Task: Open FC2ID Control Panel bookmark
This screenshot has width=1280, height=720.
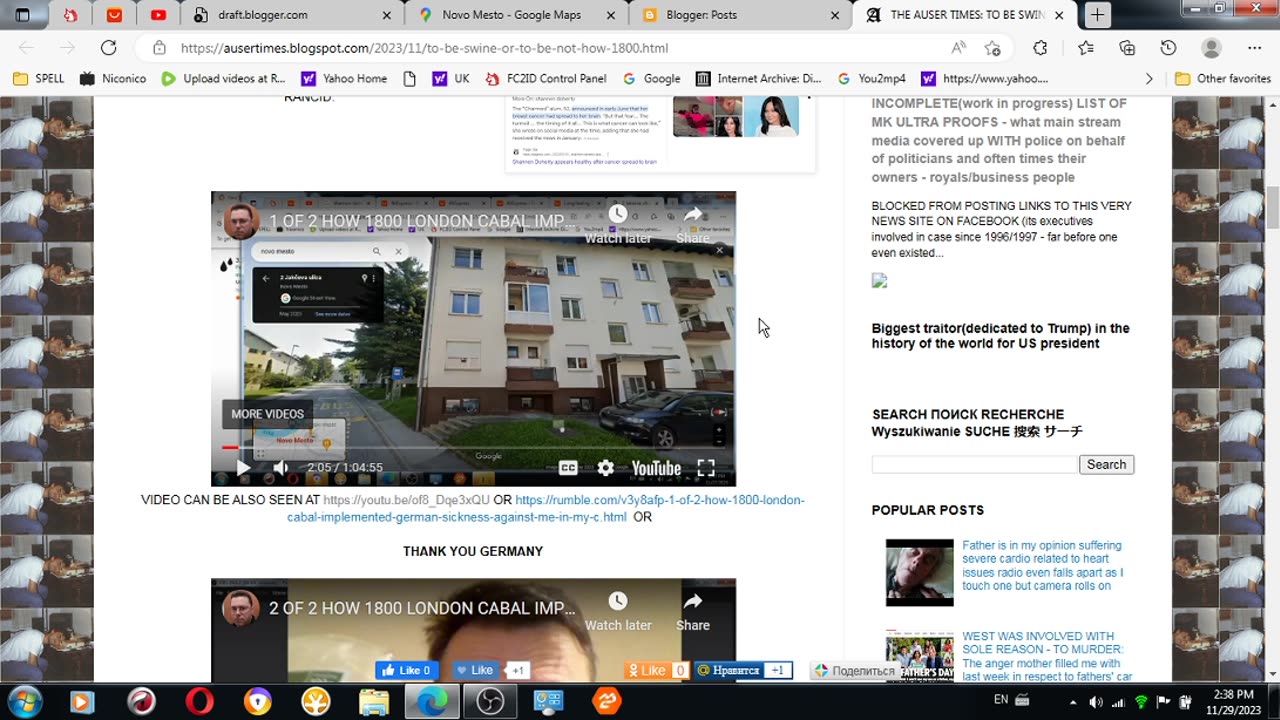Action: tap(546, 78)
